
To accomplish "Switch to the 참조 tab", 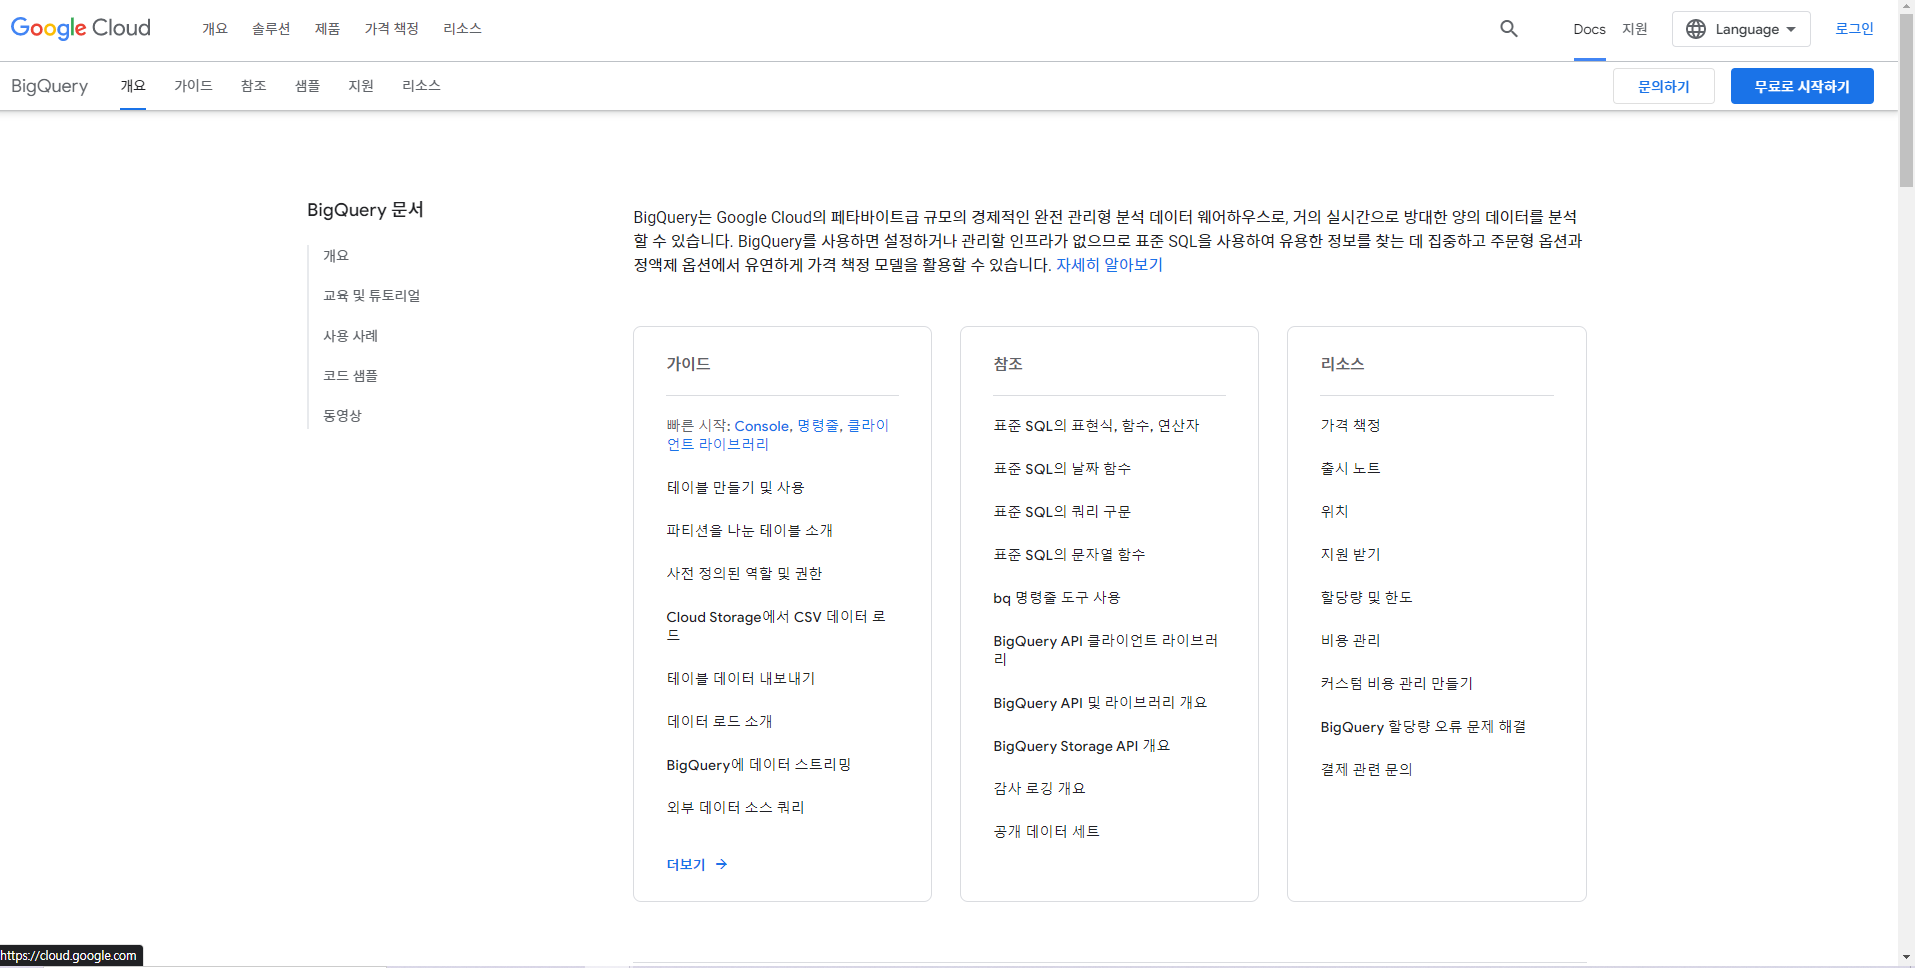I will [x=254, y=86].
